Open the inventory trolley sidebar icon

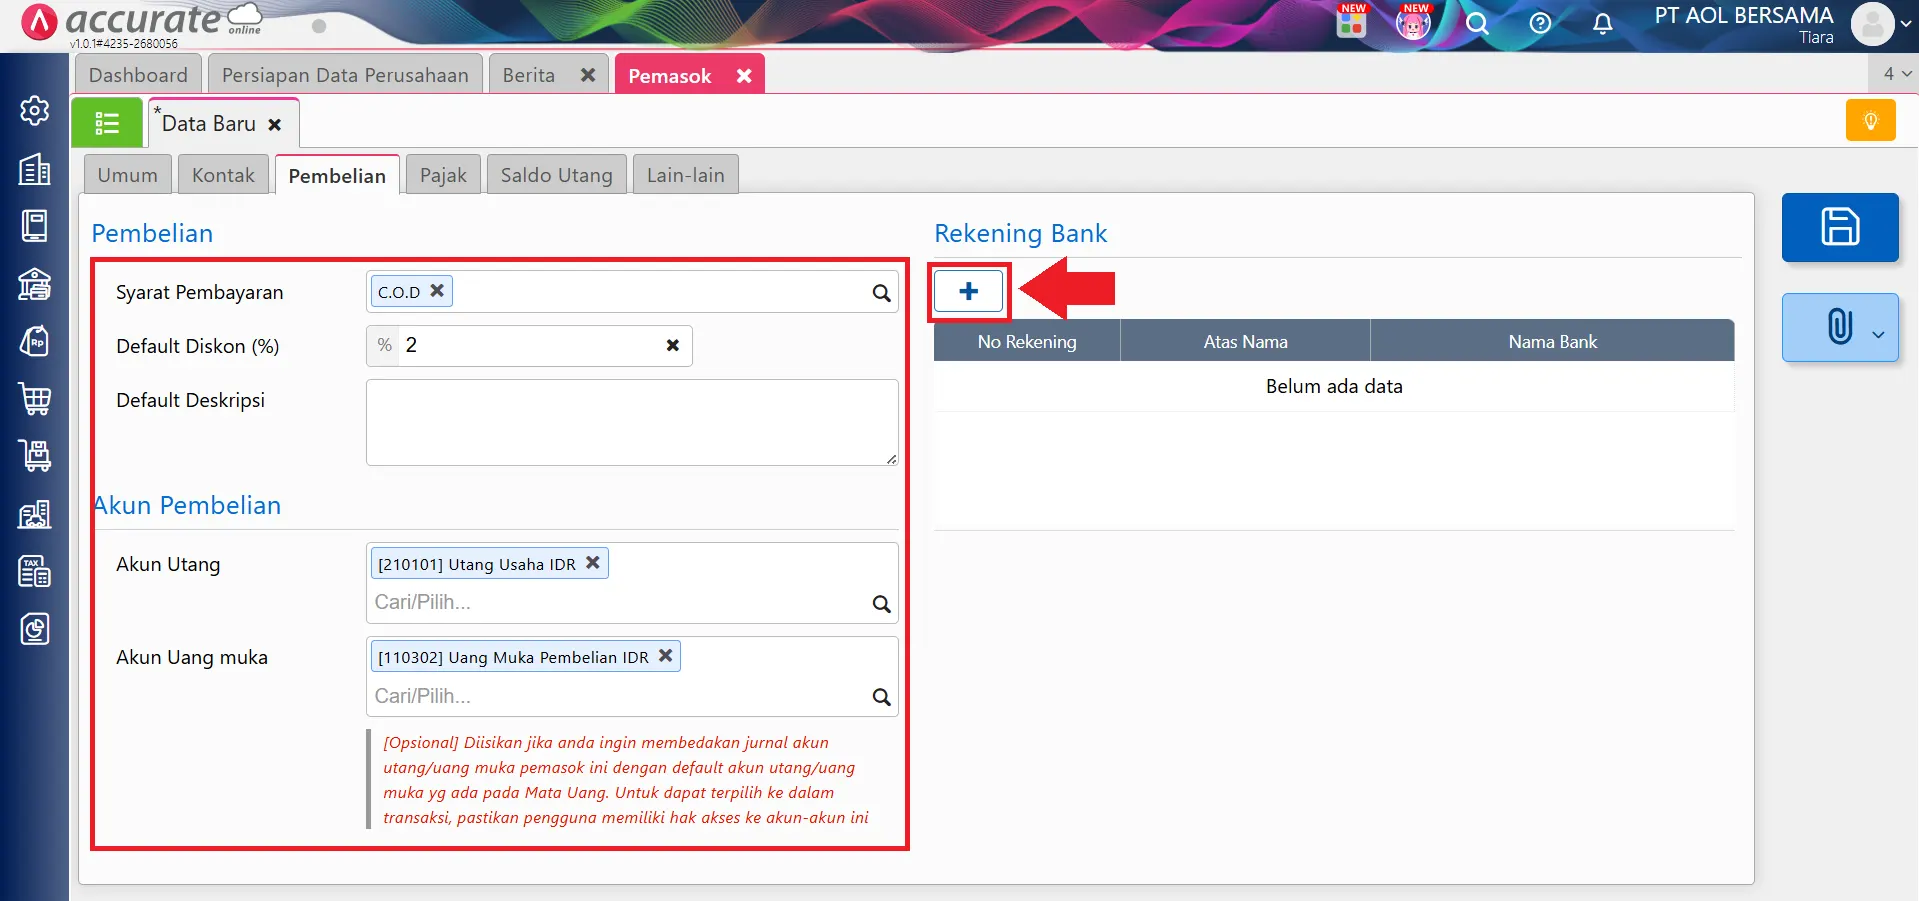tap(35, 456)
